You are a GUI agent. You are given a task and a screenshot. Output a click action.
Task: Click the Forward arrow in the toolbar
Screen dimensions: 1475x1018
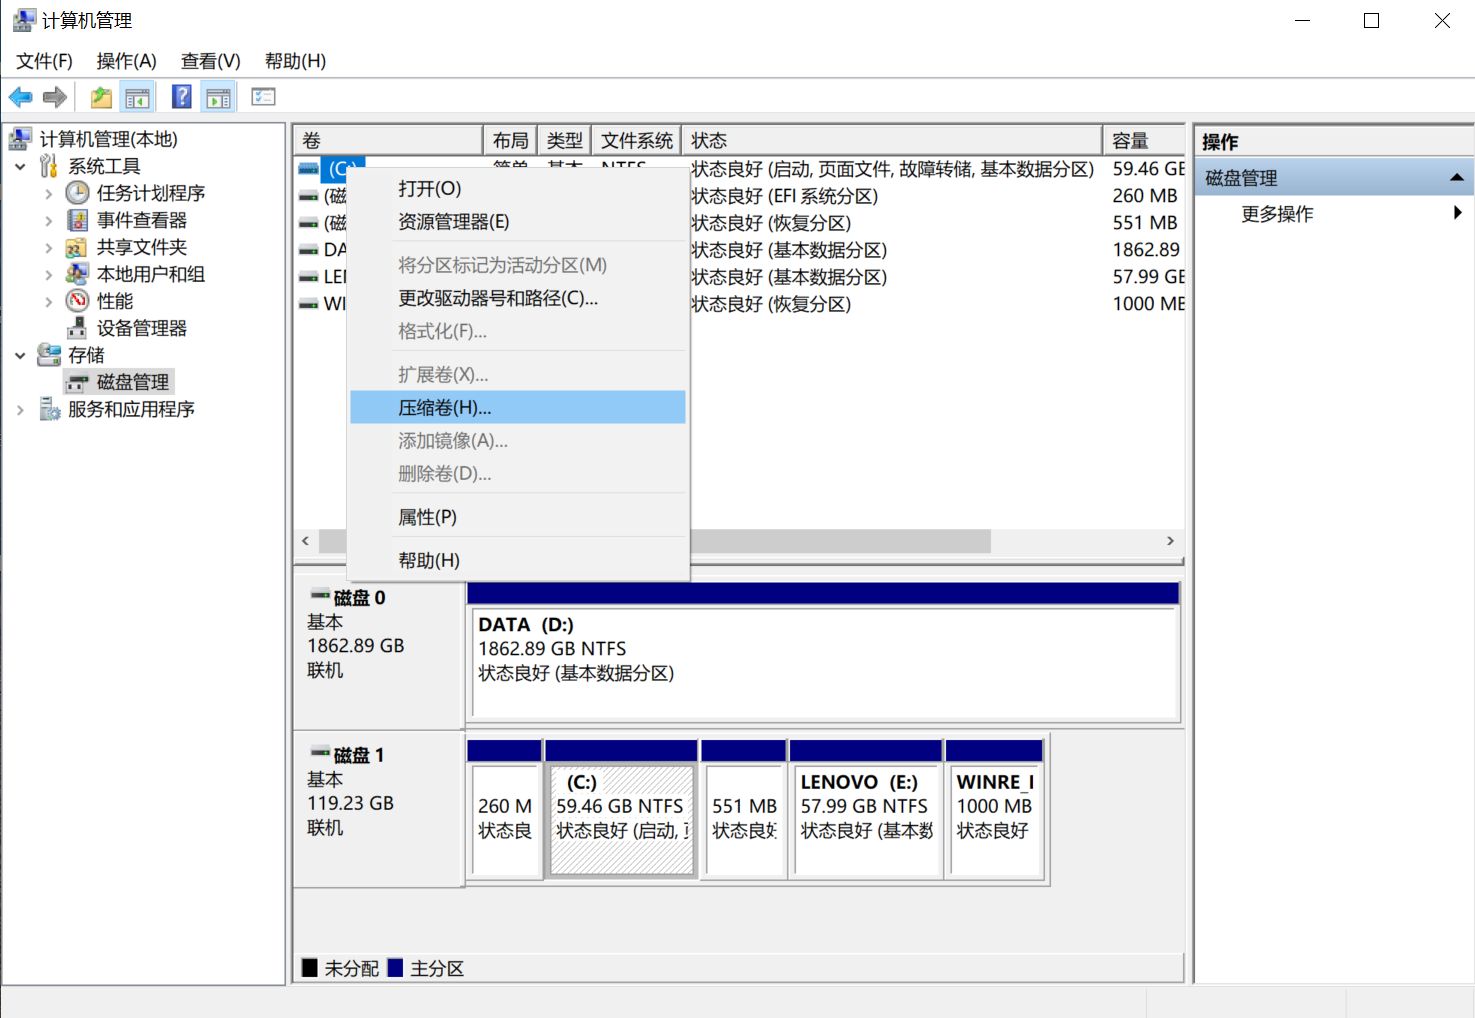click(55, 97)
